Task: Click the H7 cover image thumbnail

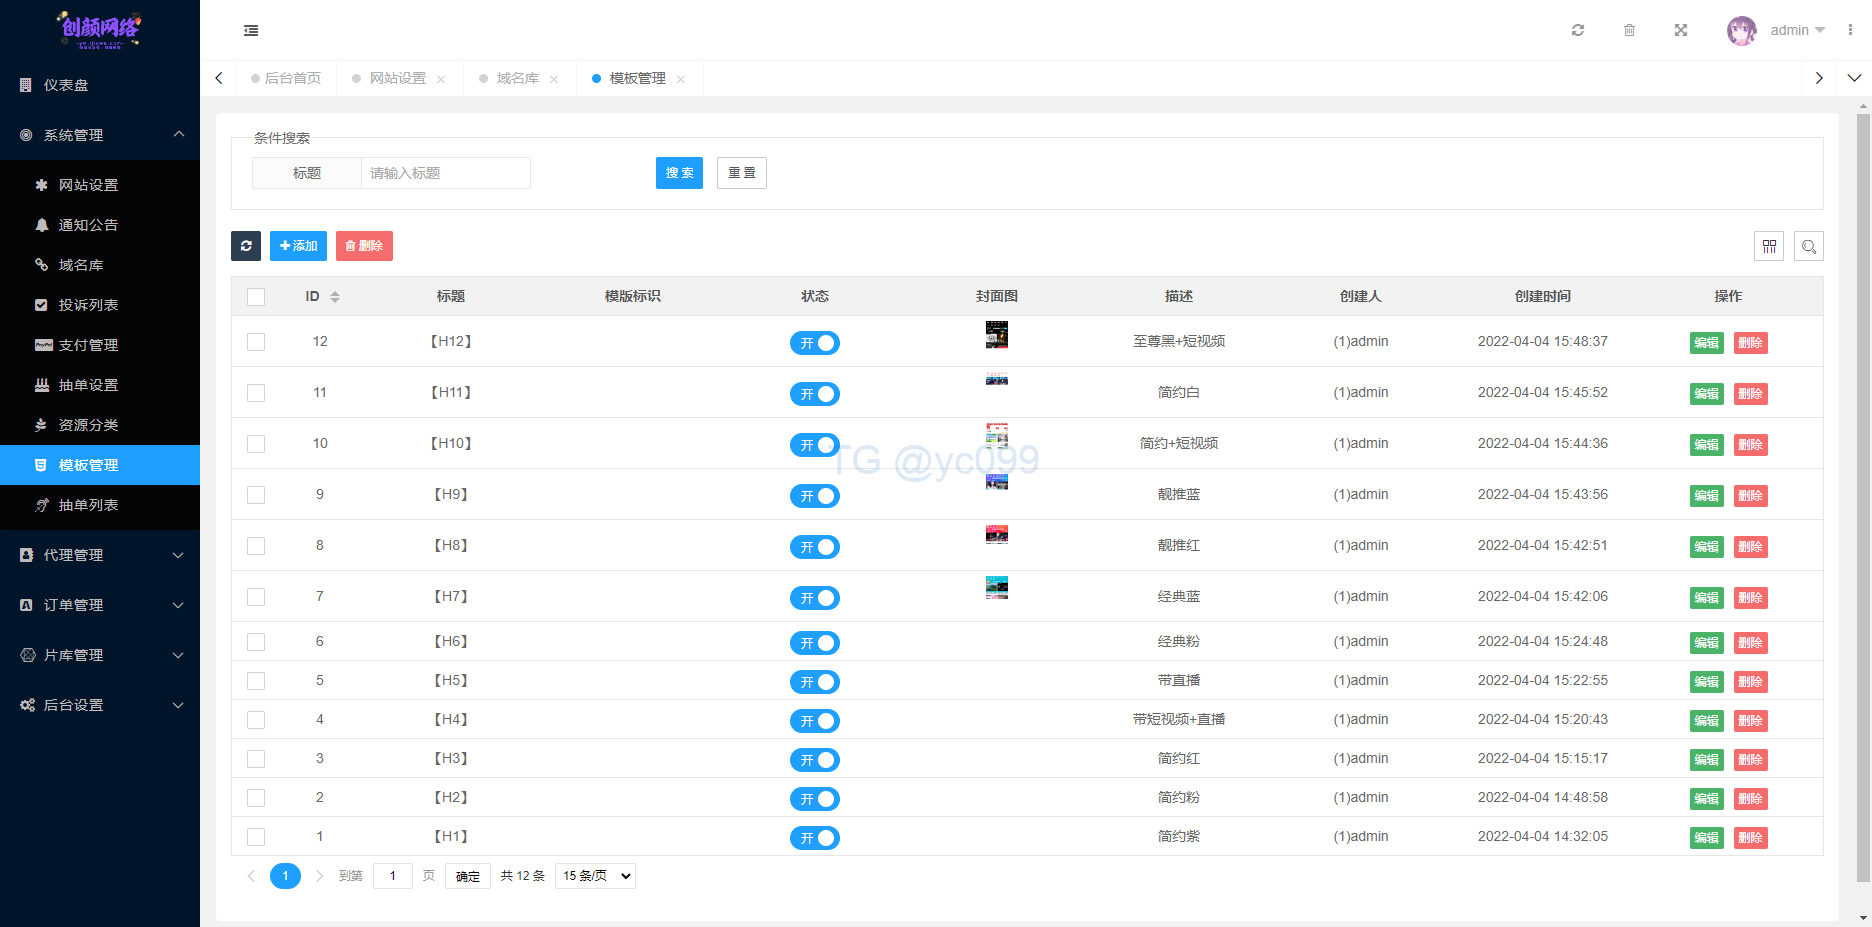Action: [x=996, y=587]
